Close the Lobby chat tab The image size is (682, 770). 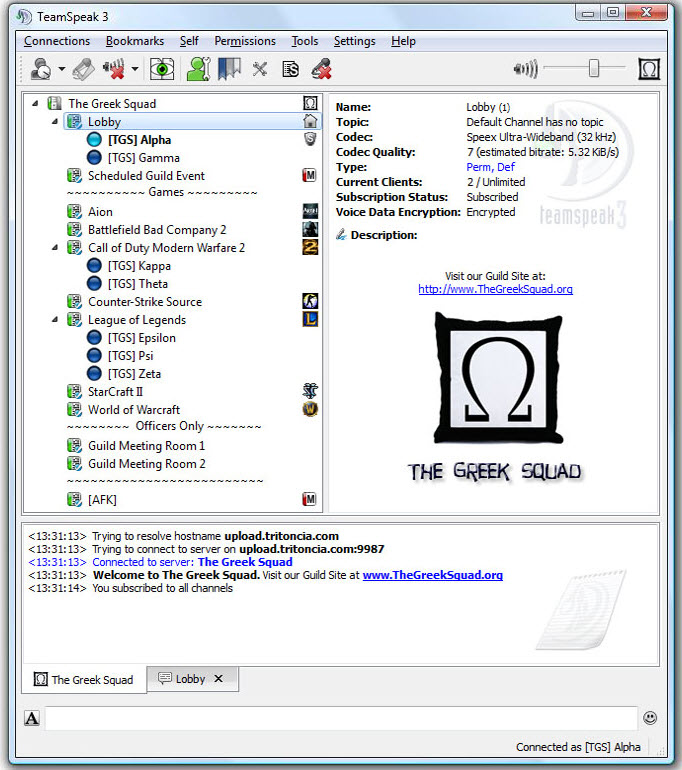coord(219,679)
